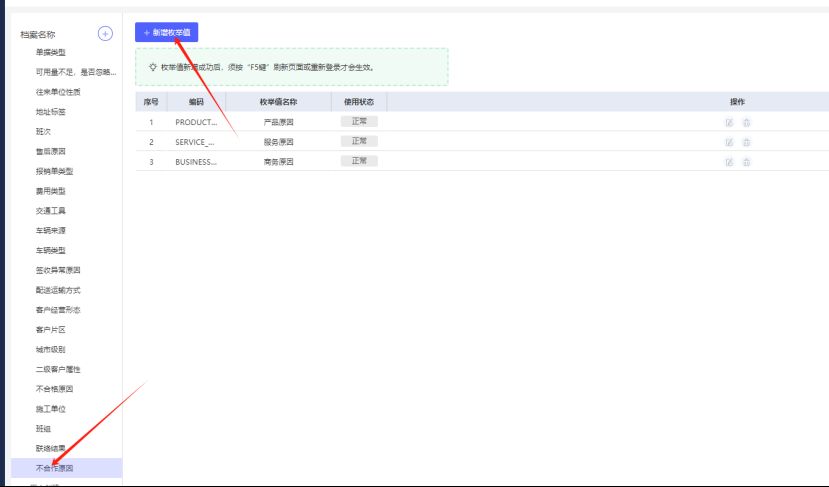Image resolution: width=829 pixels, height=487 pixels.
Task: Delete the 服务原因 row
Action: pos(746,142)
